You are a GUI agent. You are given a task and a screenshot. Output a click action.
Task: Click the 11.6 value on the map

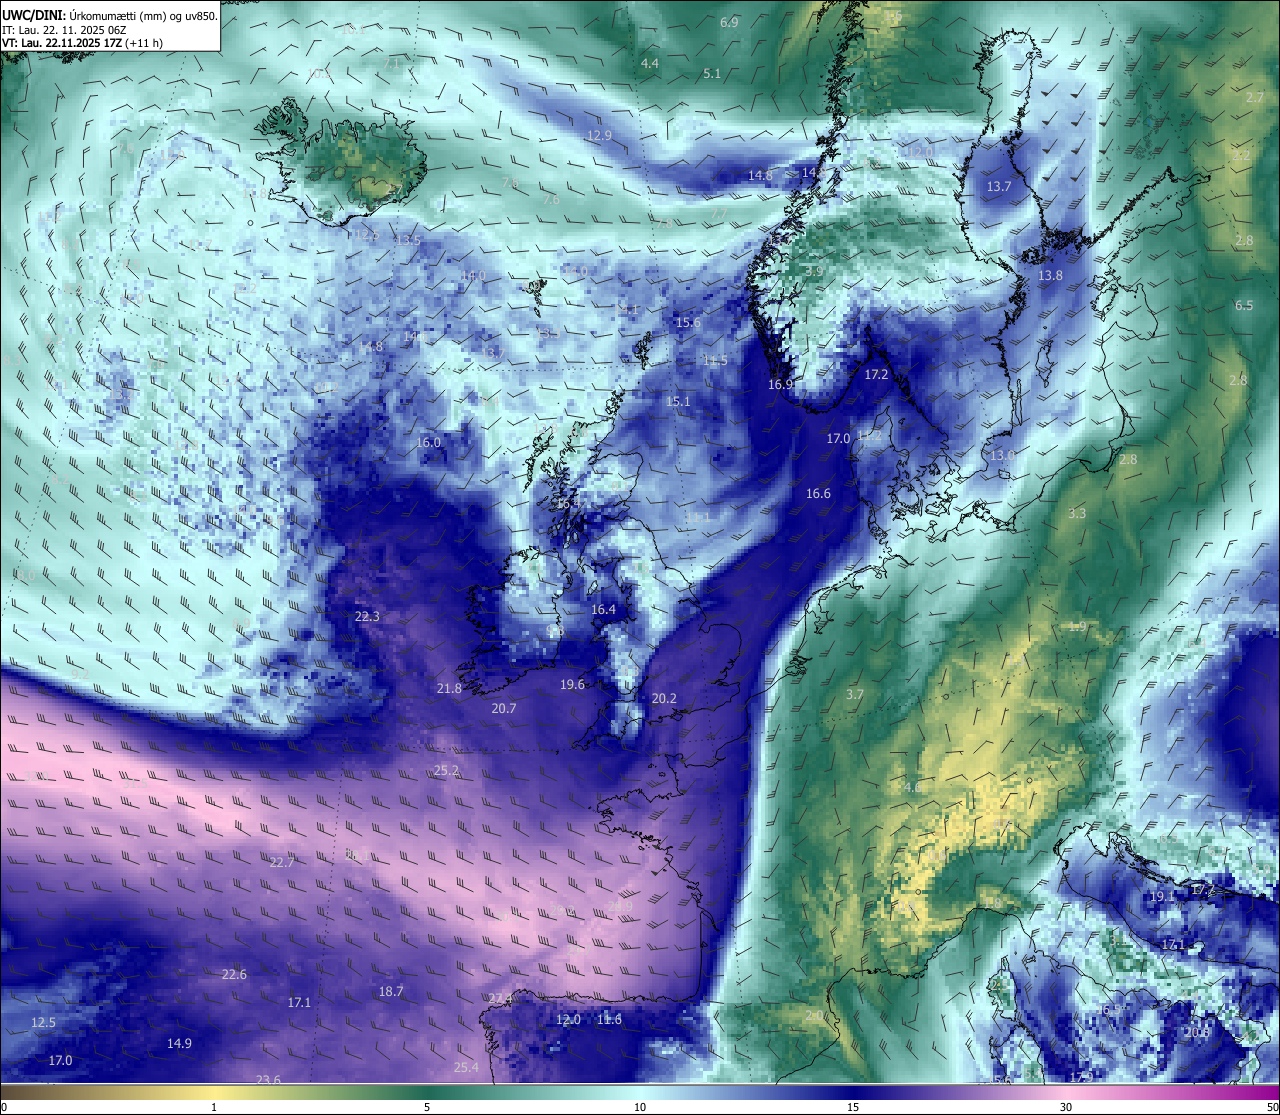(x=609, y=1019)
